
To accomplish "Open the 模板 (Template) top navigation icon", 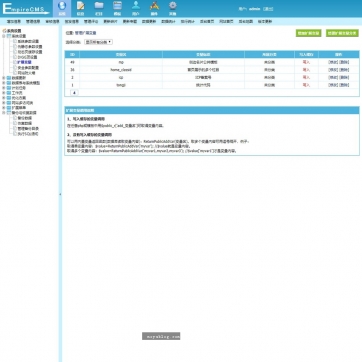I will click(117, 8).
